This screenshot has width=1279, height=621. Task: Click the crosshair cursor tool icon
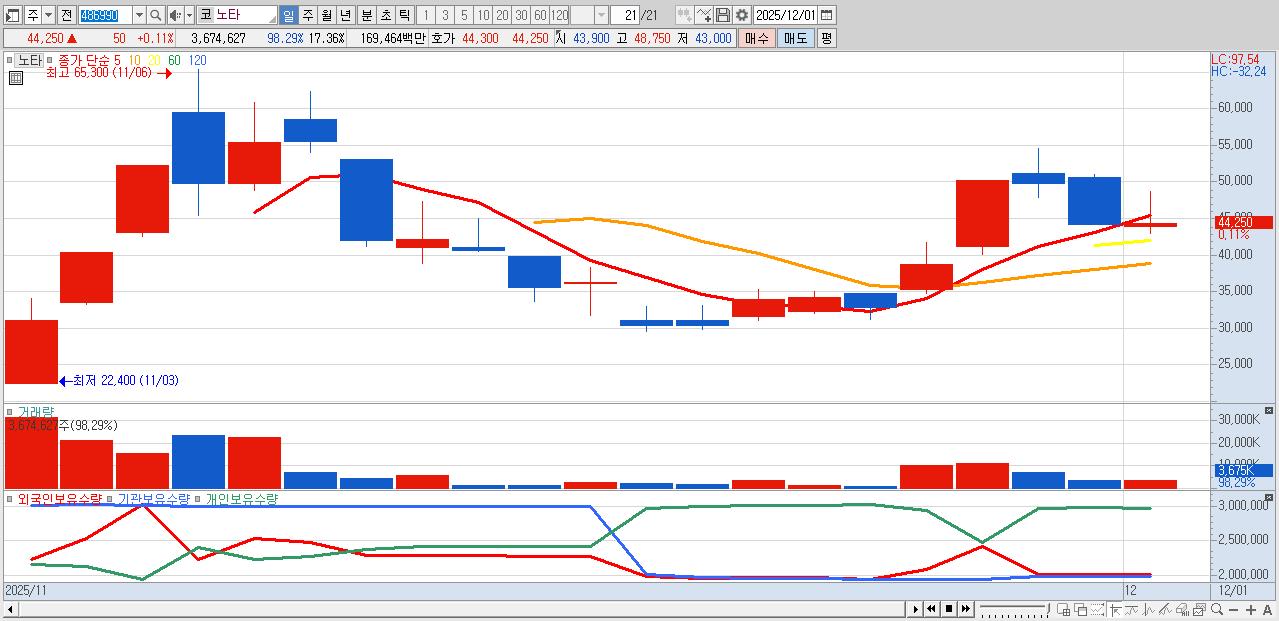pyautogui.click(x=1115, y=609)
